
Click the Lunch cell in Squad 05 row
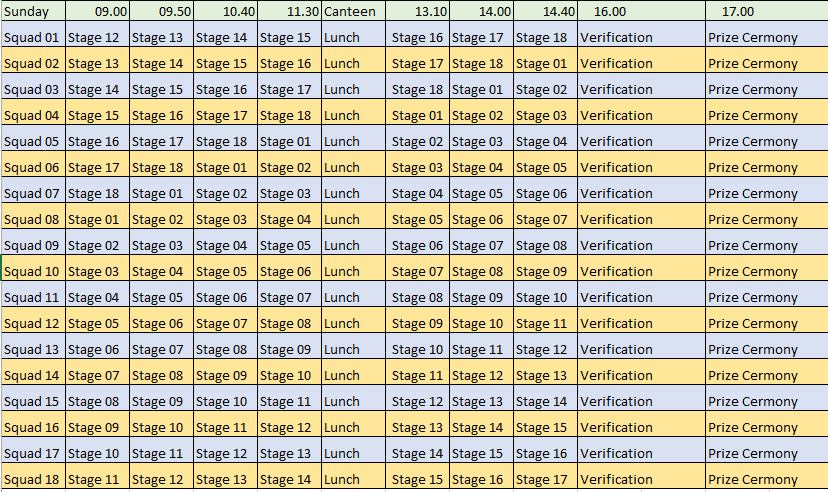pyautogui.click(x=353, y=141)
